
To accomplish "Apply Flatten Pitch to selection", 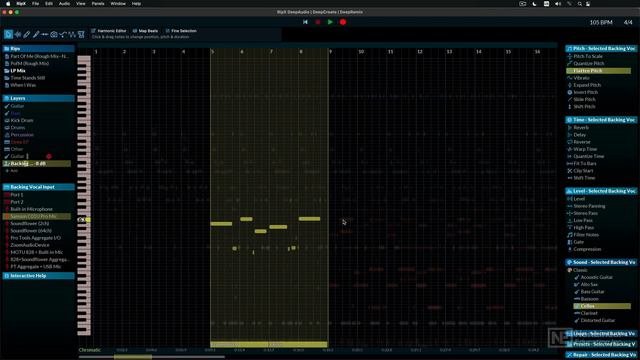I will (x=598, y=71).
